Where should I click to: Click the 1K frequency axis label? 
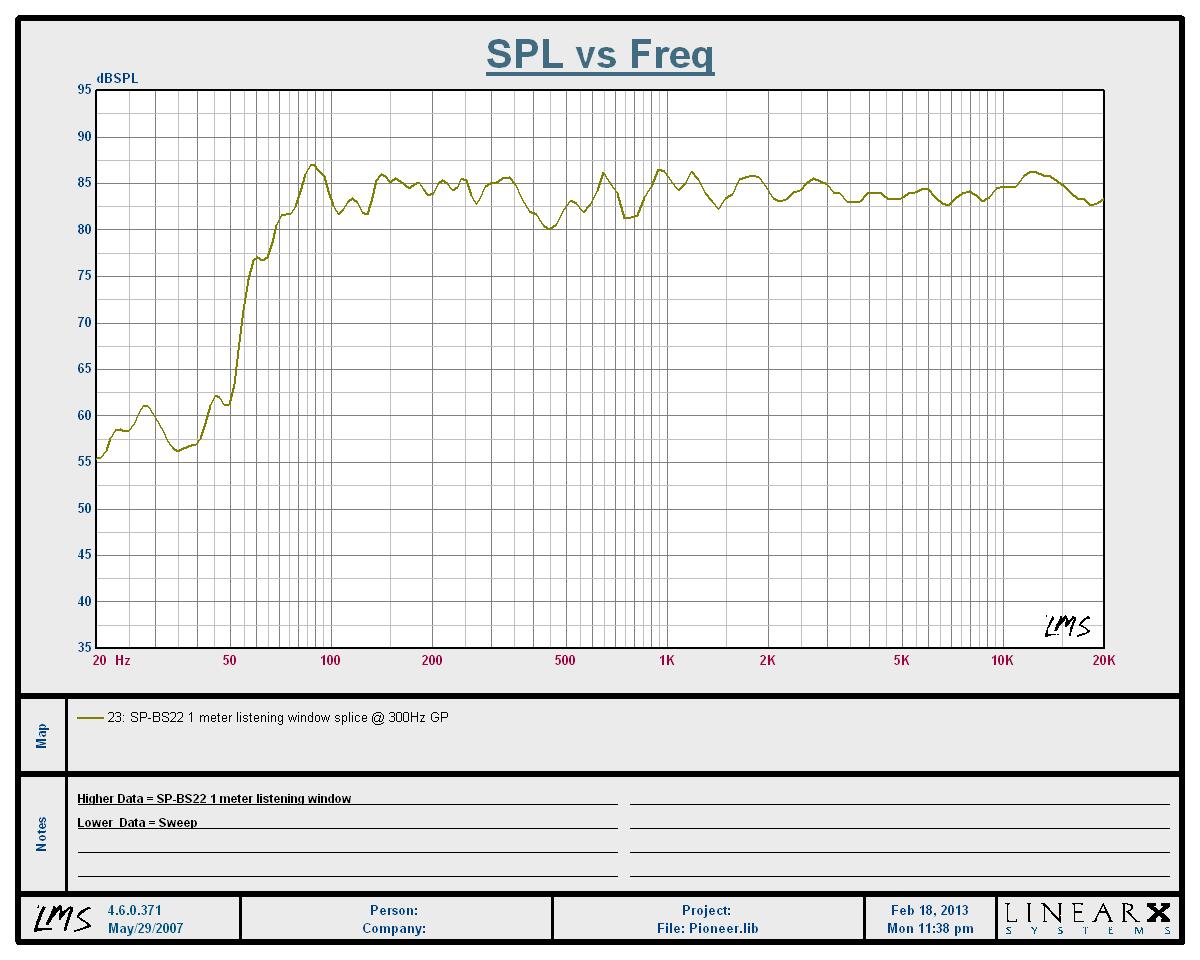click(666, 660)
